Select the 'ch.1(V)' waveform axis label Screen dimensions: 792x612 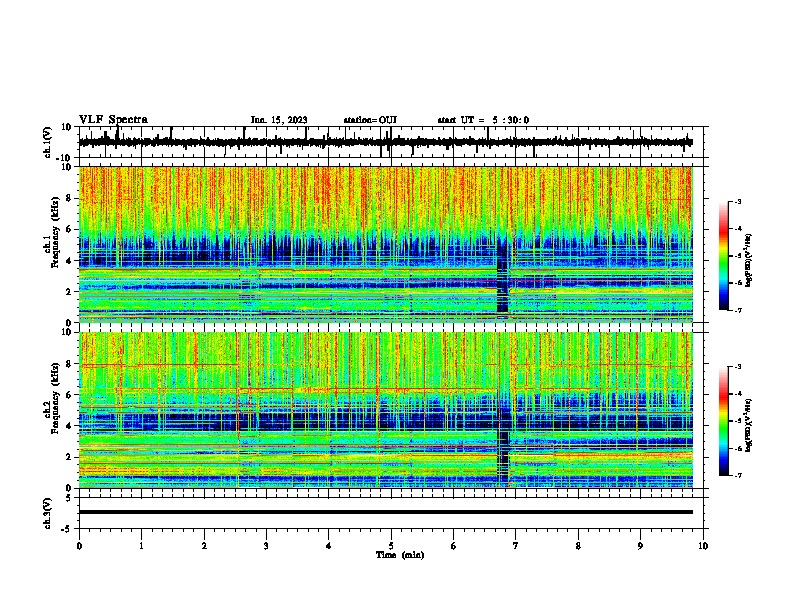point(48,142)
